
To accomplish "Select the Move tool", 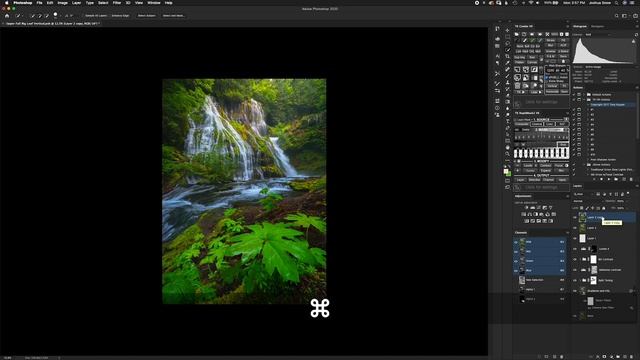I will pos(507,30).
